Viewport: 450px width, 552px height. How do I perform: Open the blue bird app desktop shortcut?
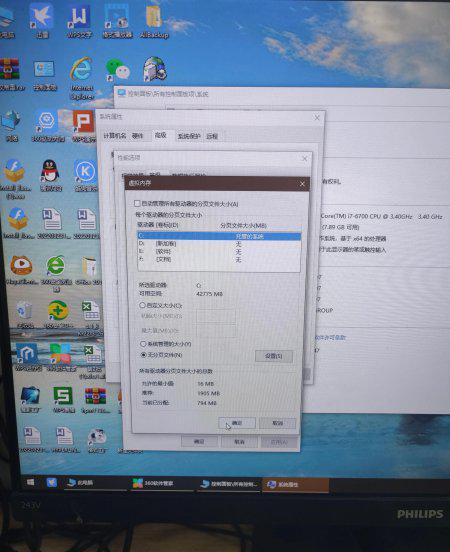coord(42,20)
